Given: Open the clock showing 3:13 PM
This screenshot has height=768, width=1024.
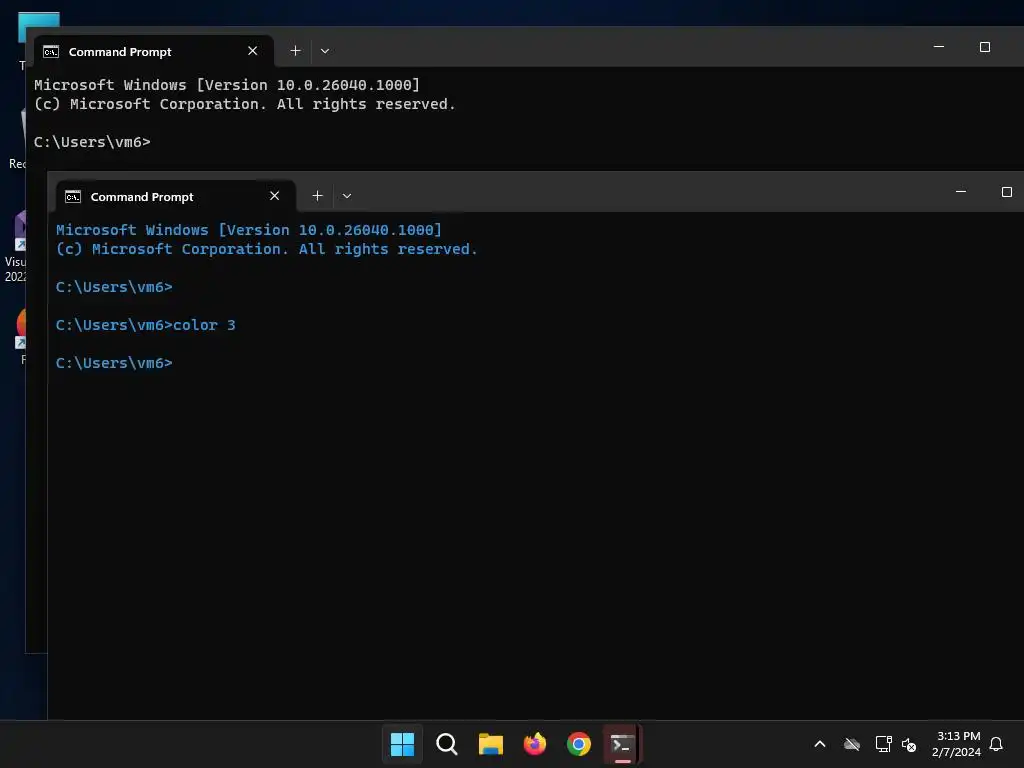Looking at the screenshot, I should [956, 744].
